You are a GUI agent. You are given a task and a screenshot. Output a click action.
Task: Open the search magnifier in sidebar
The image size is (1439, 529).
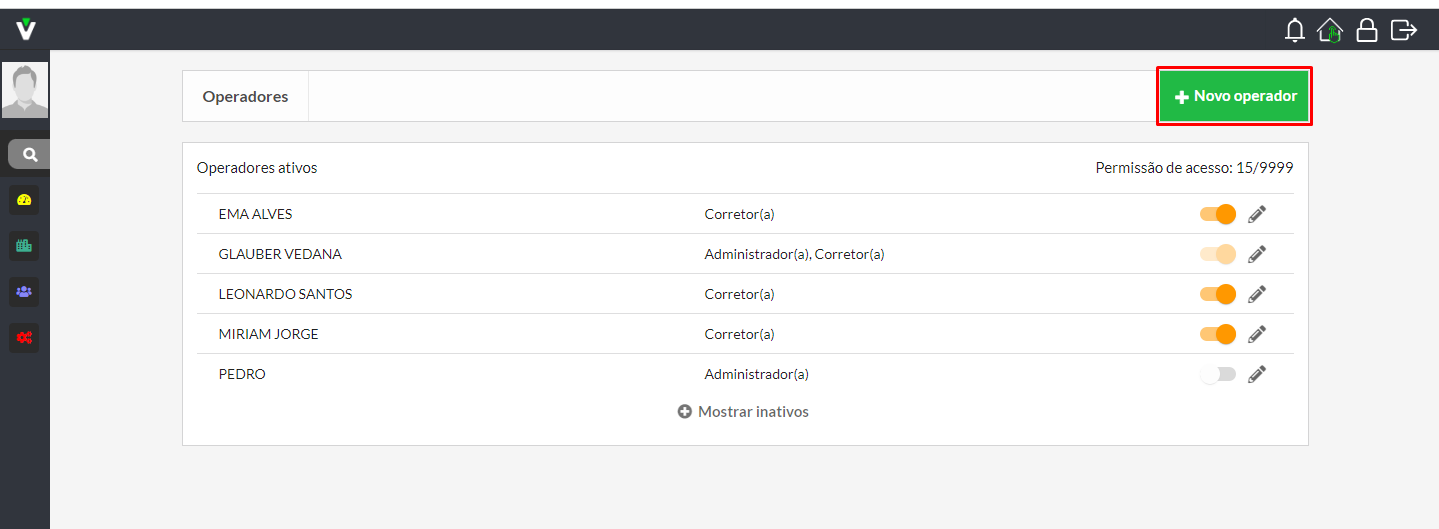point(30,154)
